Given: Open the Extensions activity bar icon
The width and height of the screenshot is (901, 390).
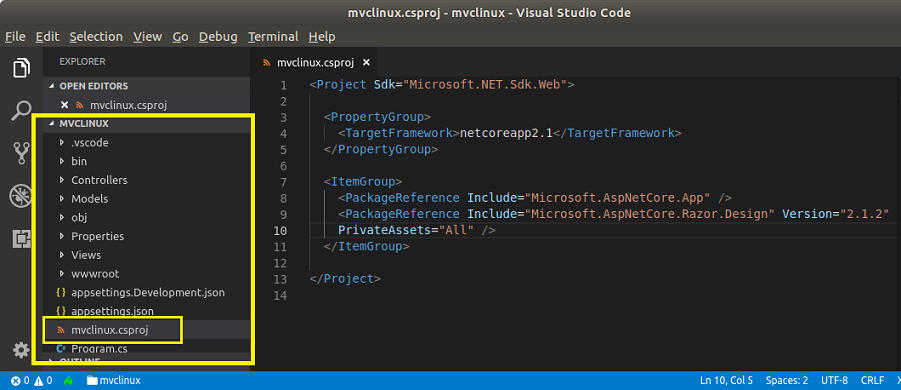Looking at the screenshot, I should pyautogui.click(x=21, y=238).
